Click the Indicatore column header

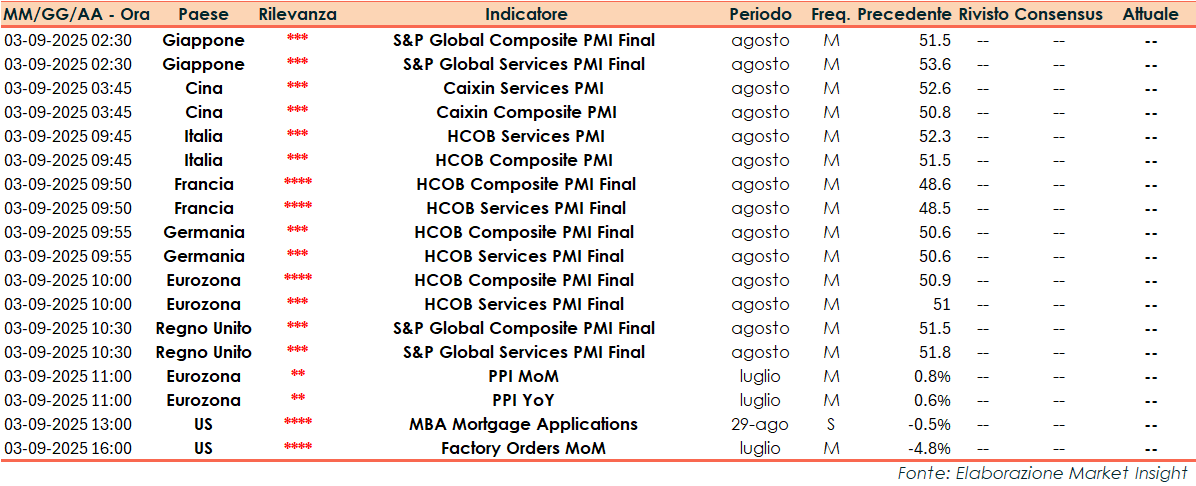[526, 15]
